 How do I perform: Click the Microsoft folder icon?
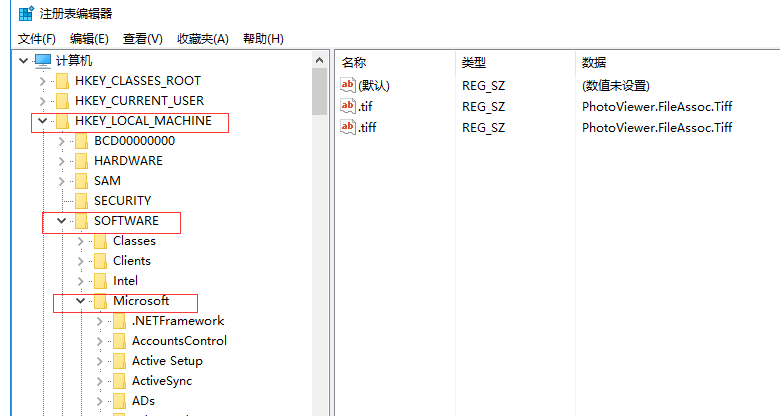tap(100, 301)
